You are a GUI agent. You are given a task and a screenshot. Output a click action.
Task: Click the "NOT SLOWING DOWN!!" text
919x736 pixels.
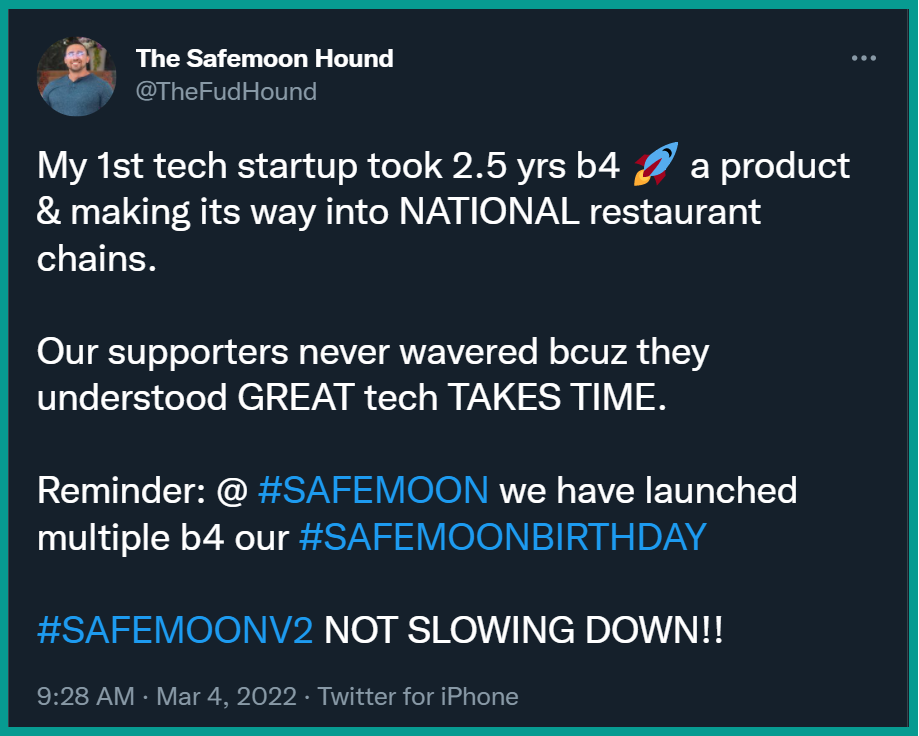coord(523,631)
